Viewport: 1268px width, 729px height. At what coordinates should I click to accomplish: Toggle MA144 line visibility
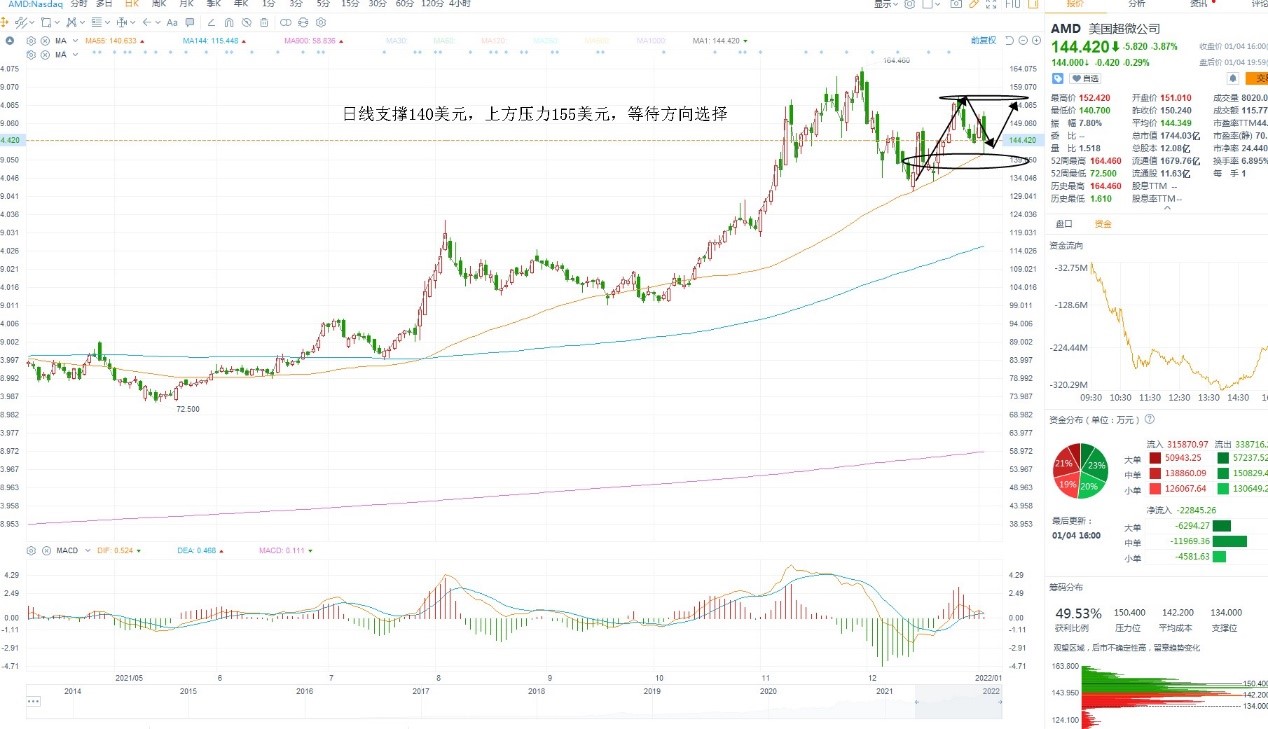coord(215,41)
